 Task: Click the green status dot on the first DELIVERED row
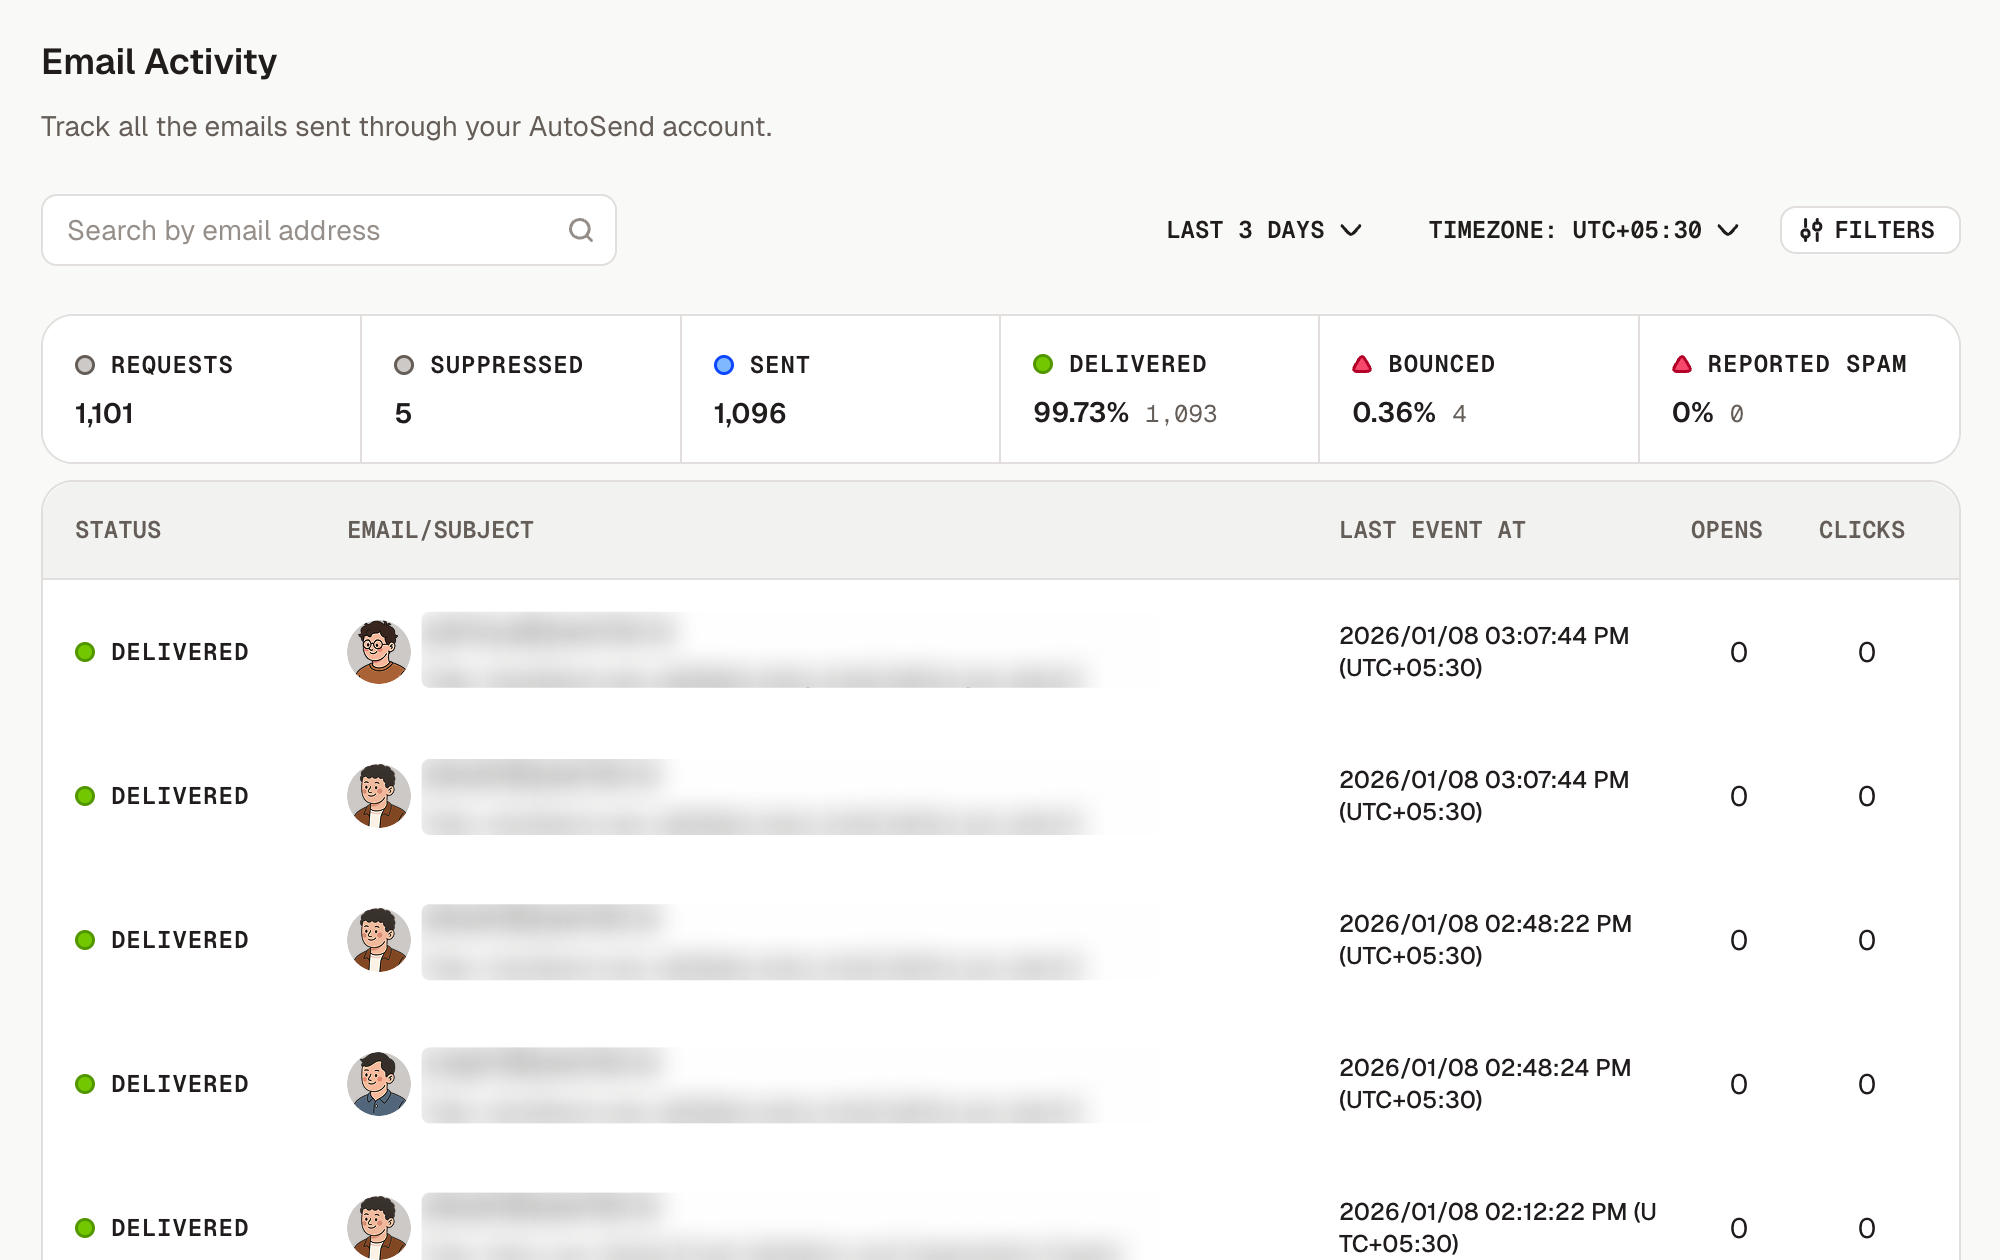tap(85, 651)
